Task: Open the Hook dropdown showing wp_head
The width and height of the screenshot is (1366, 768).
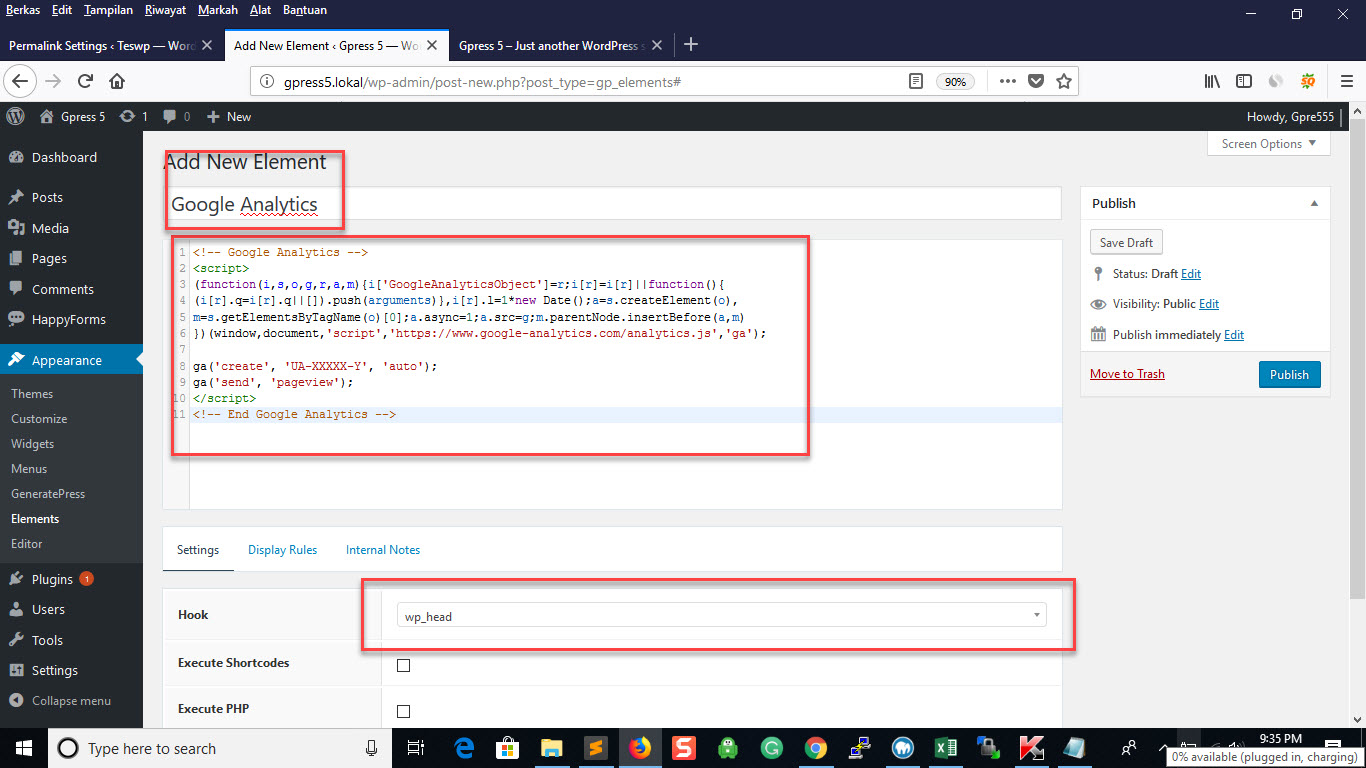Action: [x=721, y=616]
